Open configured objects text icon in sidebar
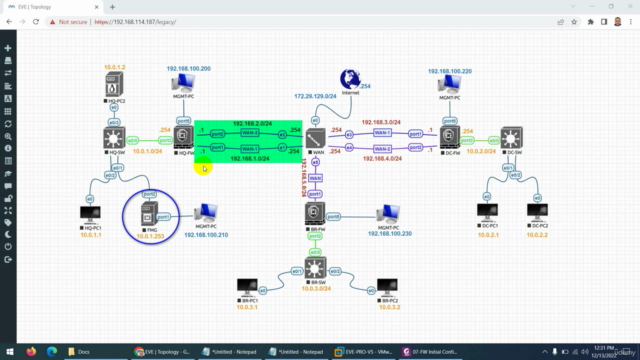 pyautogui.click(x=8, y=99)
